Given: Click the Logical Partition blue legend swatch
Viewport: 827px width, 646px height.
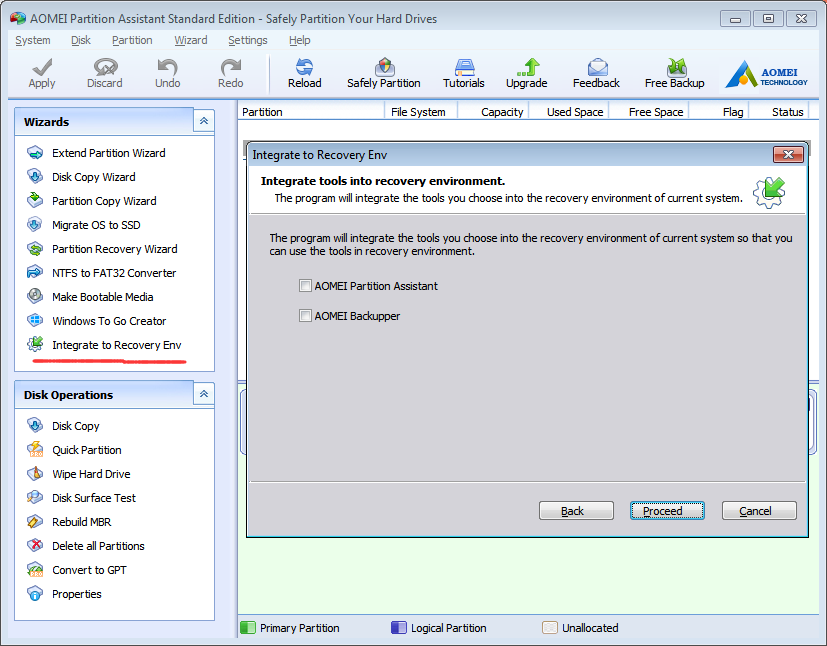Looking at the screenshot, I should (x=399, y=628).
